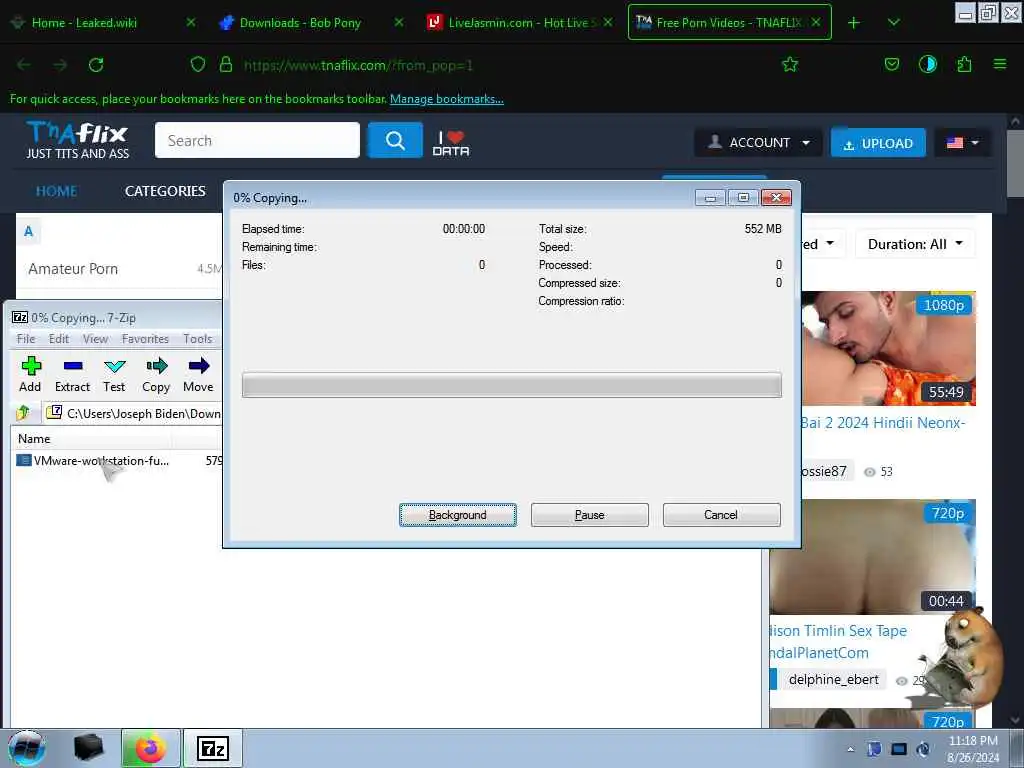Open a new browser tab
Image resolution: width=1024 pixels, height=768 pixels.
point(854,23)
